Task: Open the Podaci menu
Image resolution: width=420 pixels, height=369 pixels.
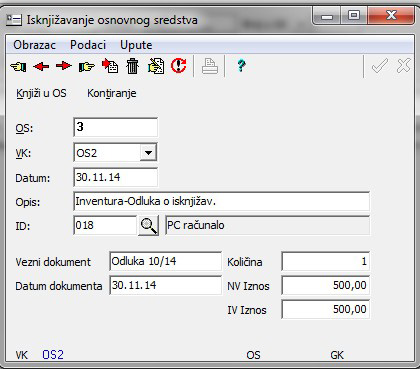Action: pyautogui.click(x=88, y=45)
